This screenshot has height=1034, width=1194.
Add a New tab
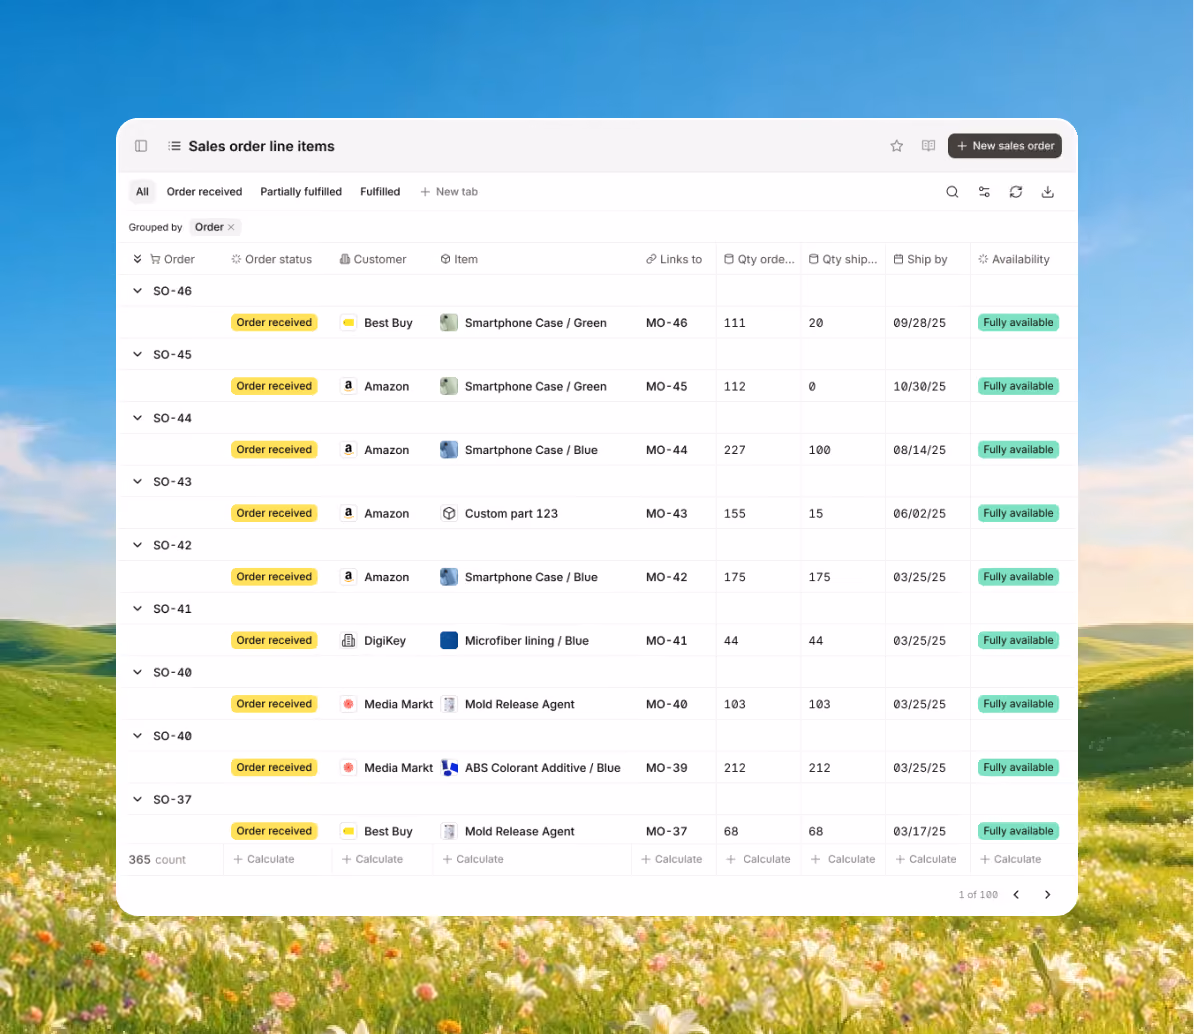(449, 192)
